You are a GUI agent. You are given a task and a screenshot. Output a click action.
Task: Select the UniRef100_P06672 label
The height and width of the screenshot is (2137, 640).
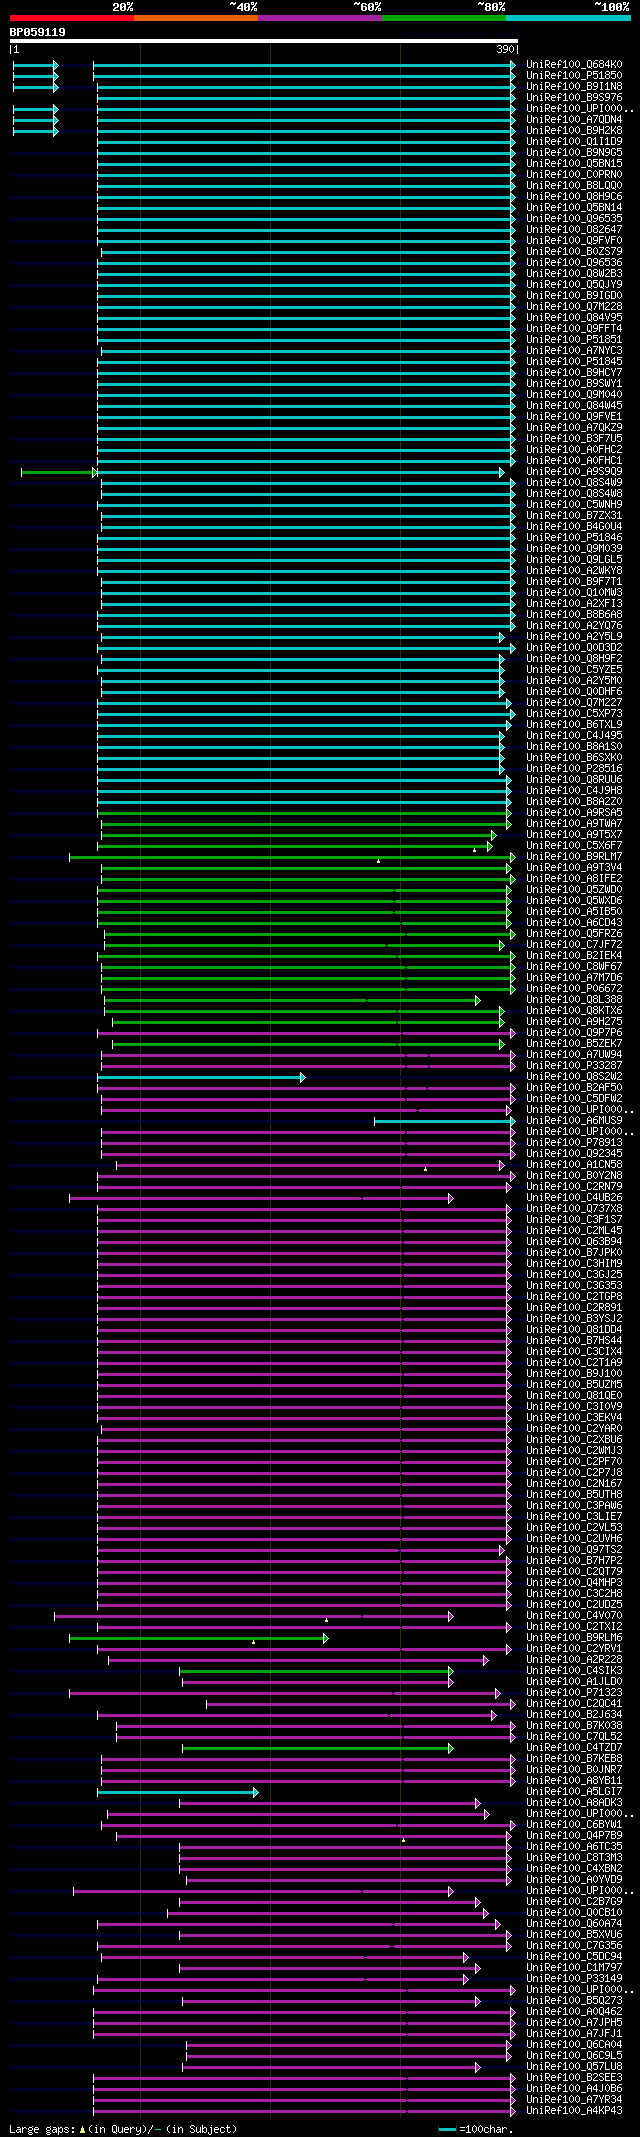[x=574, y=989]
